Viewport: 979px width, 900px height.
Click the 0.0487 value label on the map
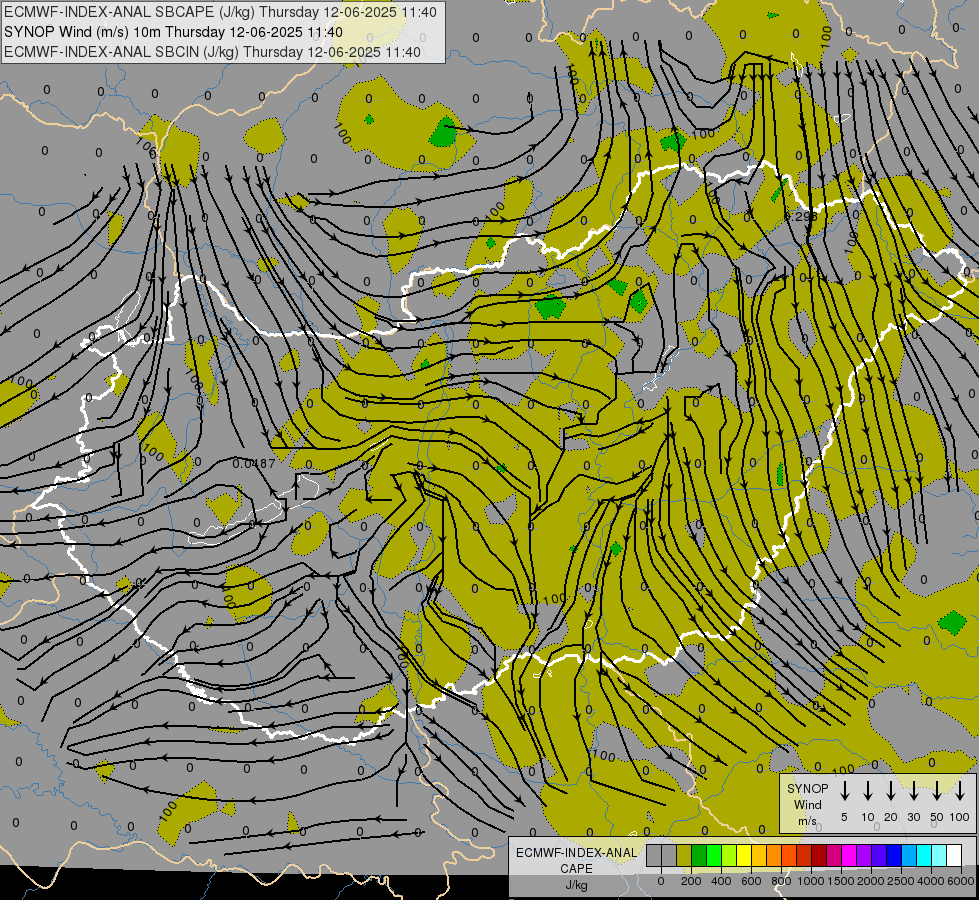tap(253, 463)
